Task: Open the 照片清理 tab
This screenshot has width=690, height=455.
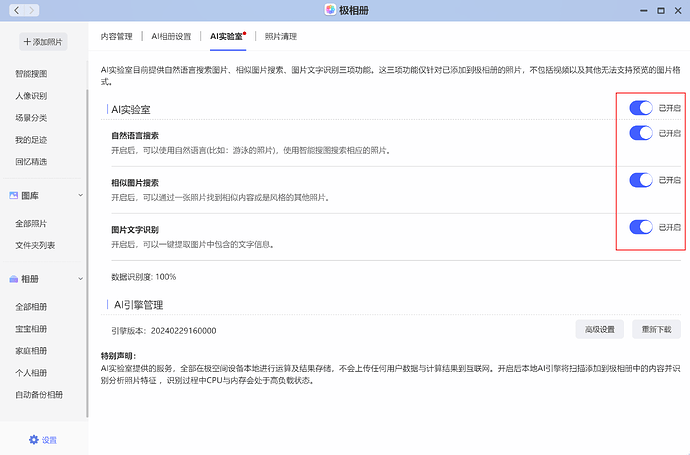Action: 281,37
